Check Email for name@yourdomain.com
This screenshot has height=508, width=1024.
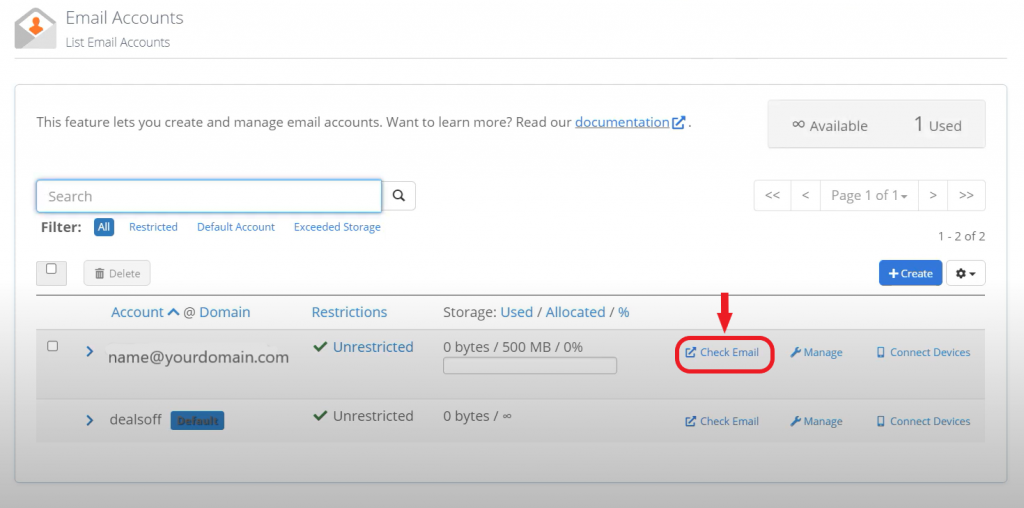click(722, 353)
